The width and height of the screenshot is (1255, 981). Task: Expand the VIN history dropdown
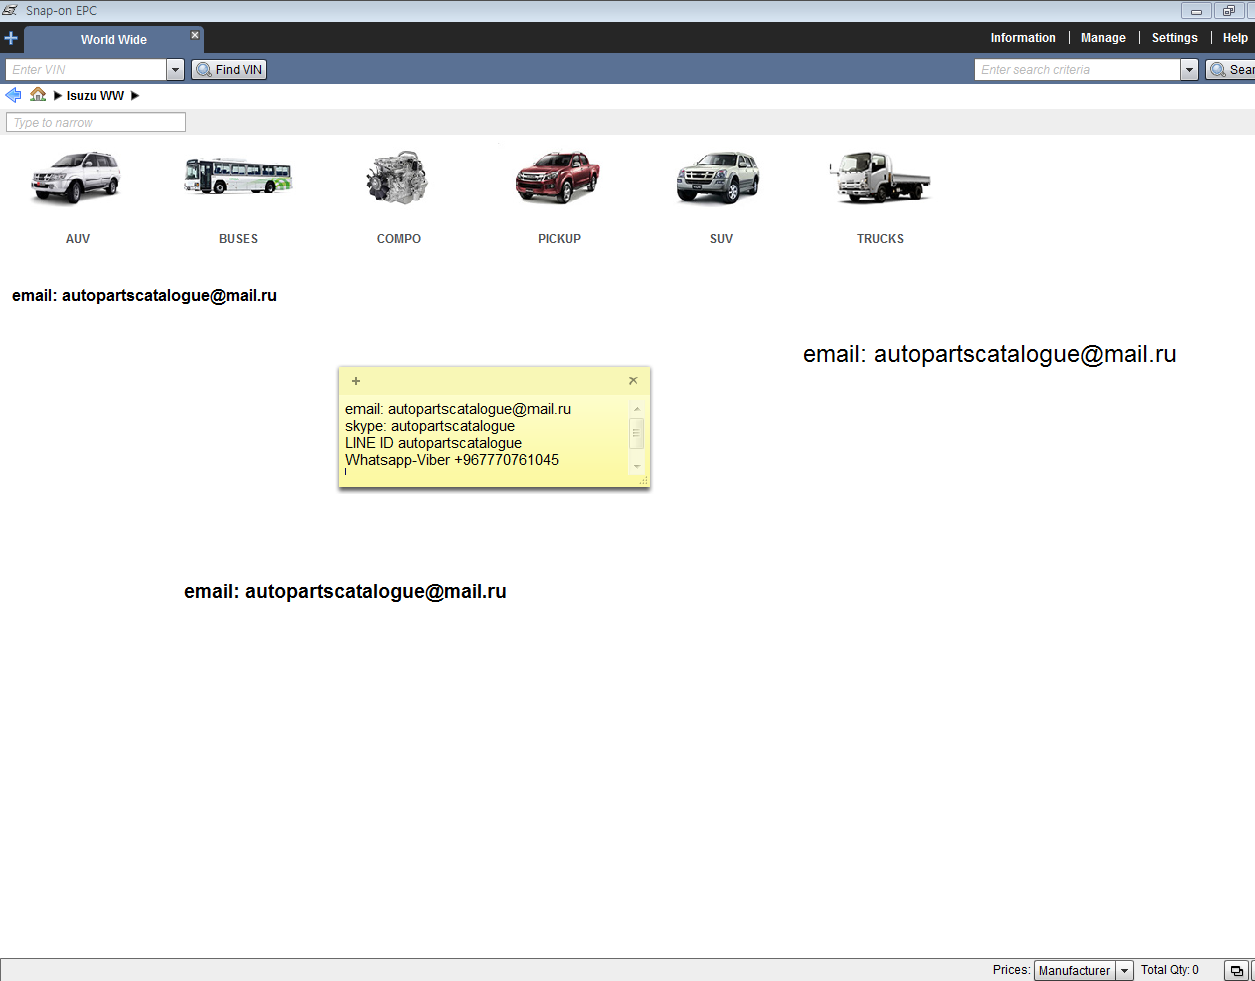176,70
